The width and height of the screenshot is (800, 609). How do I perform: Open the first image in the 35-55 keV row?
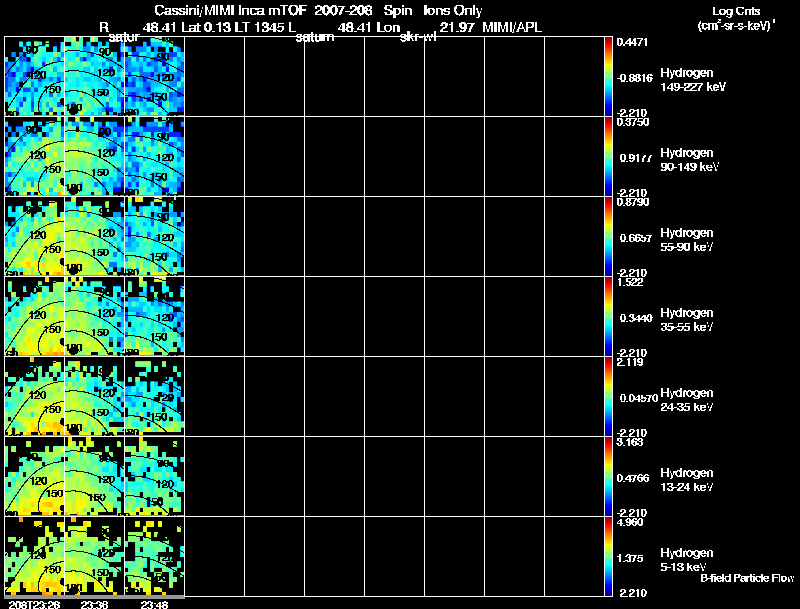[34, 316]
